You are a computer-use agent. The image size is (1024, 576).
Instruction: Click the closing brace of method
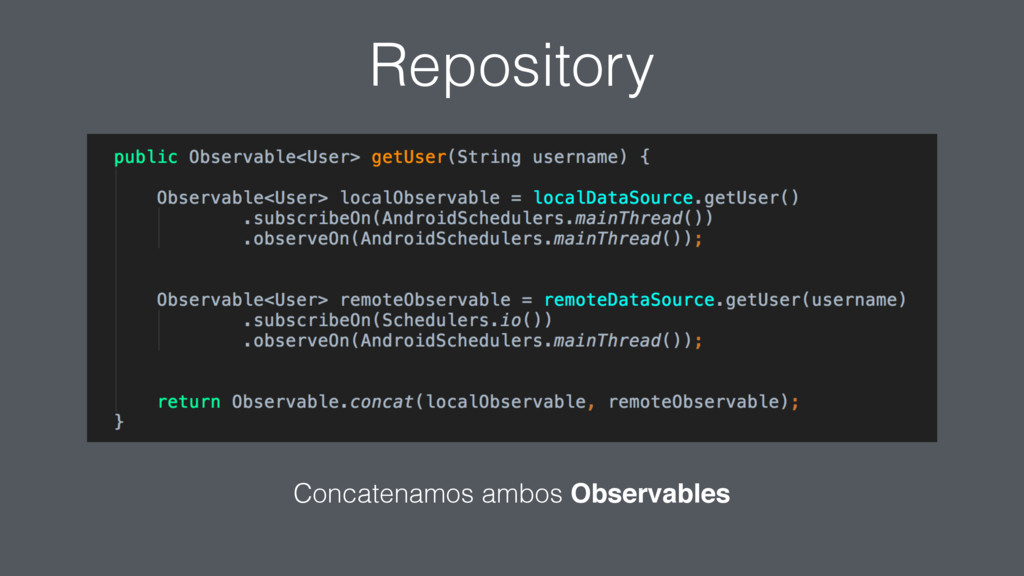tap(119, 422)
